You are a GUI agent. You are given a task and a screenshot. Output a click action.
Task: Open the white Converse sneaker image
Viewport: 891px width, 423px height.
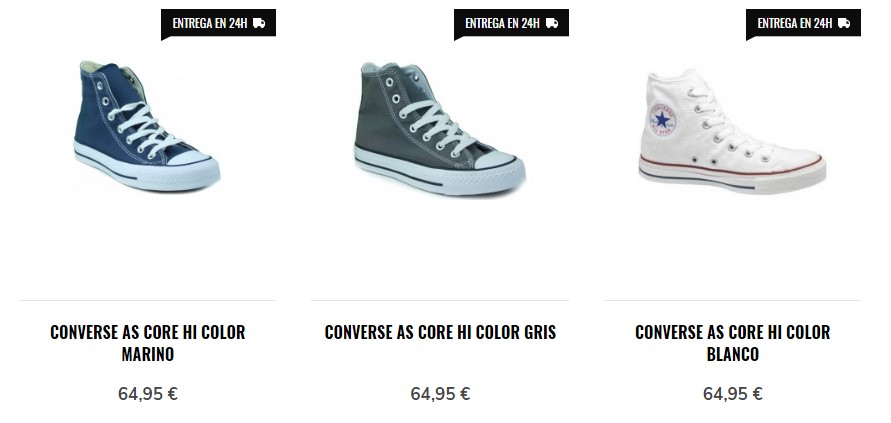coord(732,132)
